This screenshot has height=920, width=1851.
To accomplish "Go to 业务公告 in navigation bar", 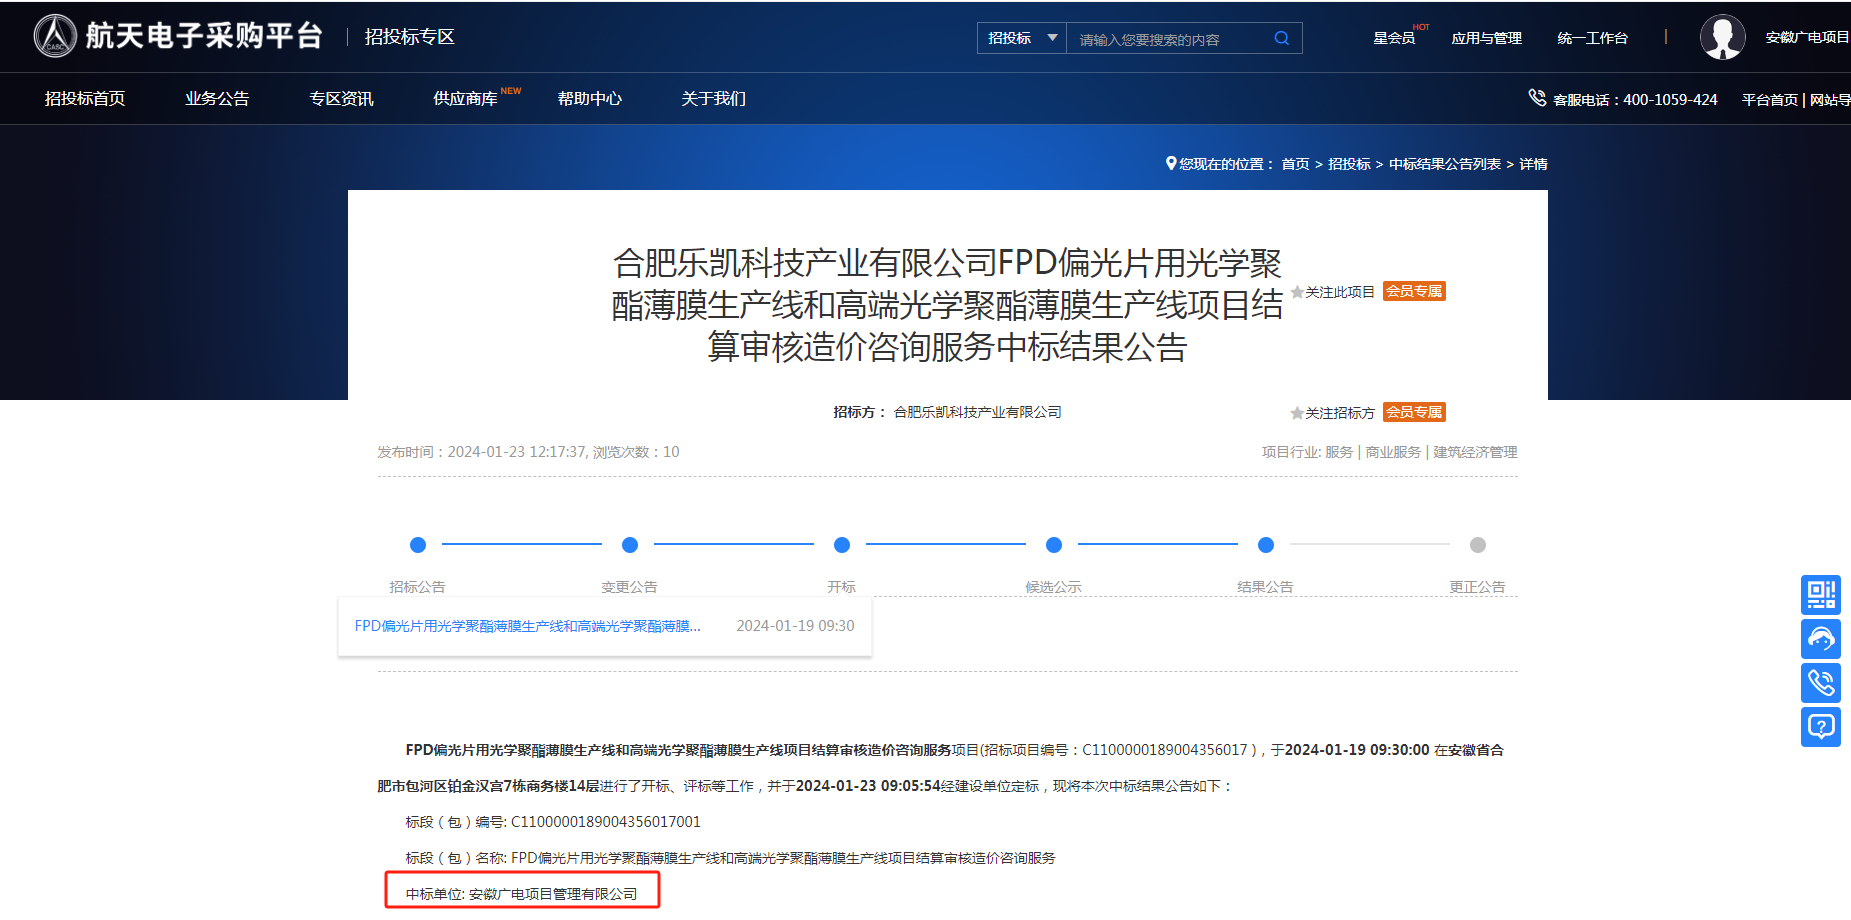I will (217, 99).
